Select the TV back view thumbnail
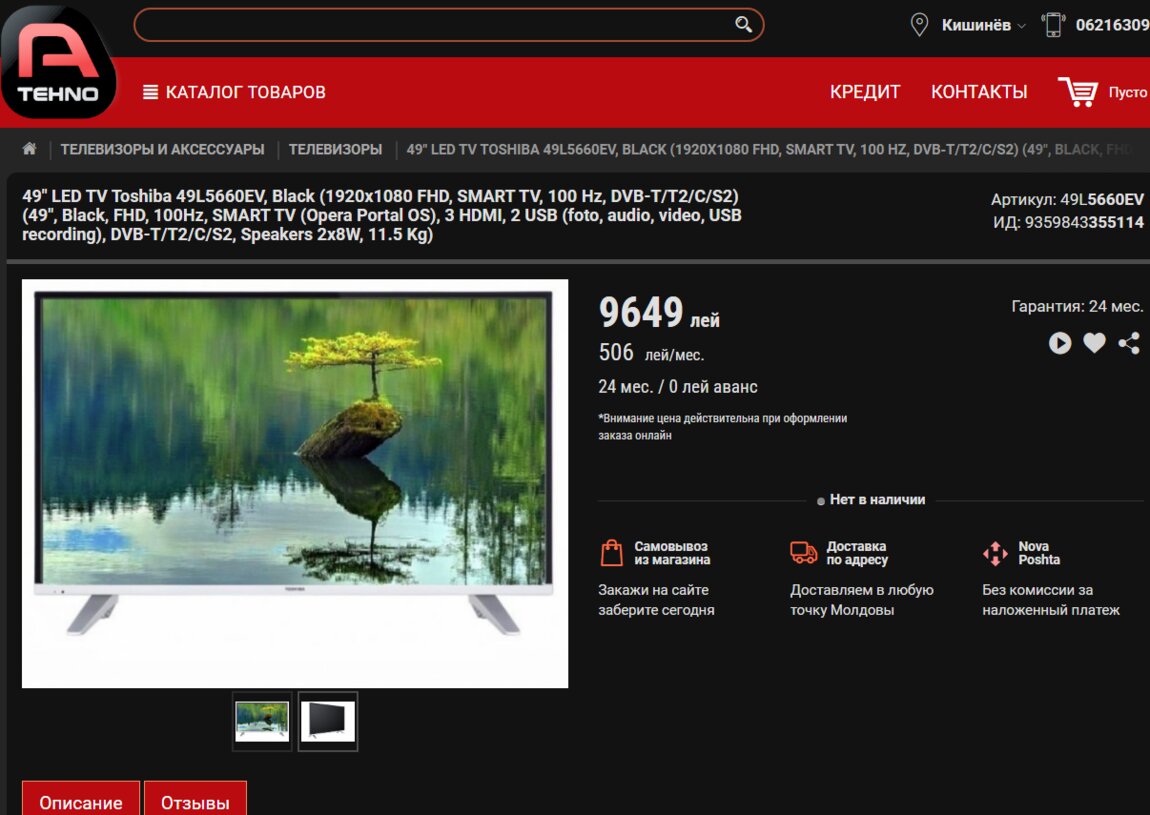Image resolution: width=1150 pixels, height=815 pixels. [328, 721]
